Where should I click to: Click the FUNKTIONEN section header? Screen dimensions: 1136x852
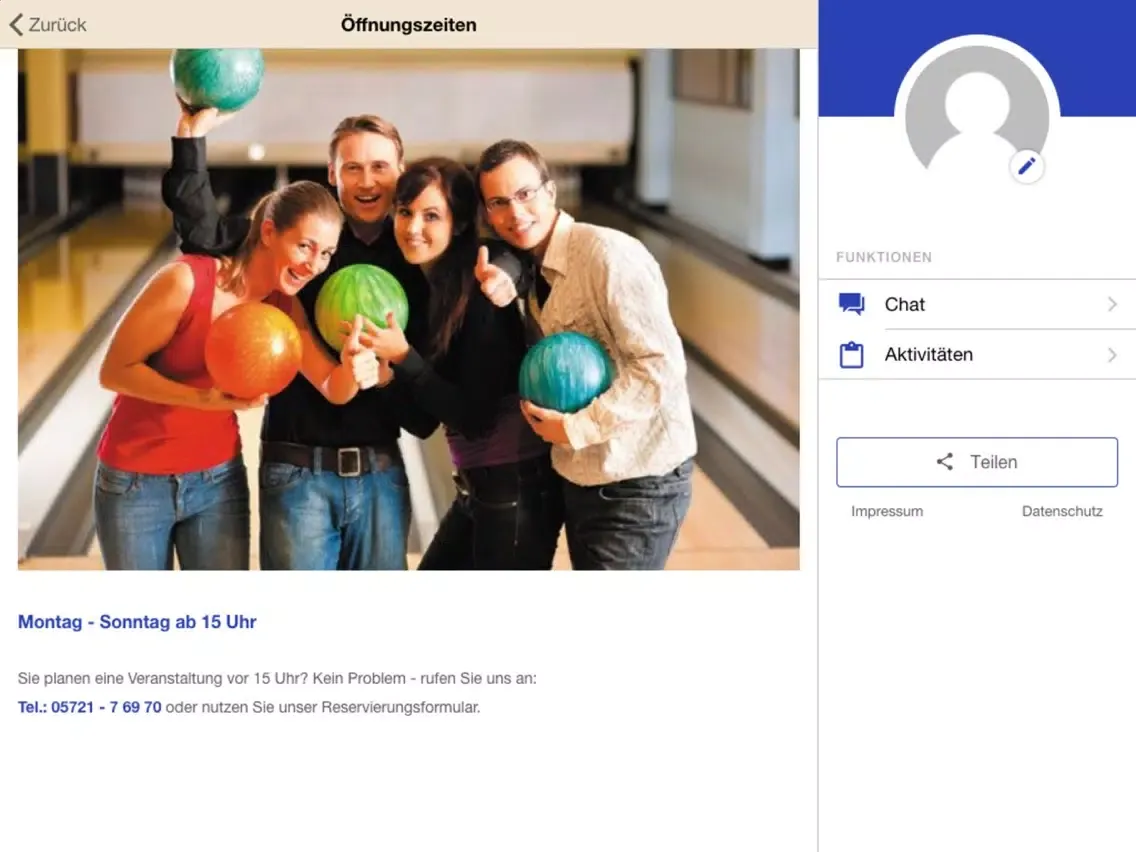883,257
